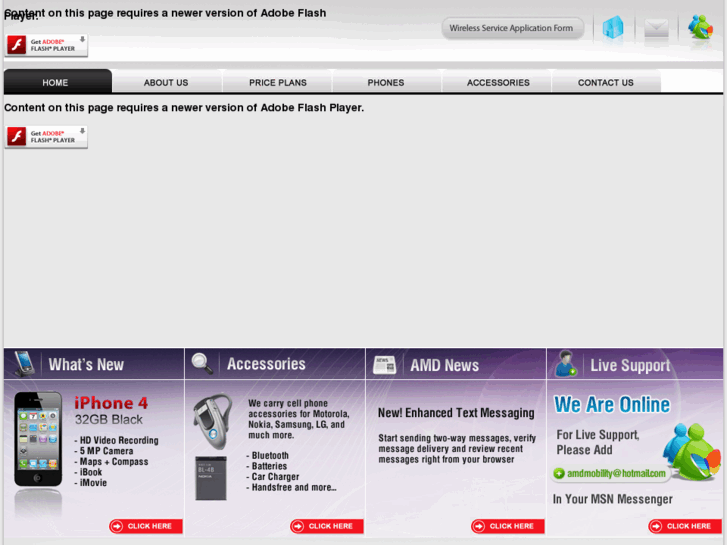Click the top Get Adobe Flash Player badge
Image resolution: width=727 pixels, height=545 pixels.
click(x=46, y=45)
